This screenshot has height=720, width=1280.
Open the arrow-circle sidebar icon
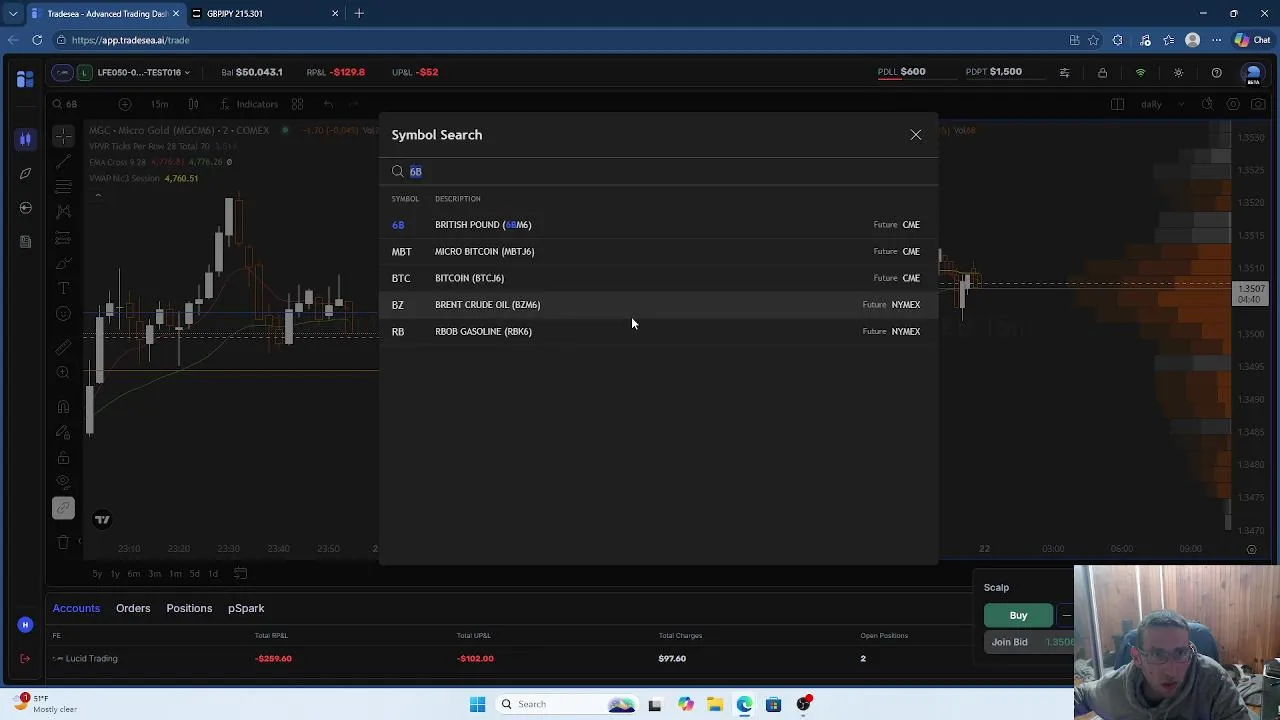click(25, 207)
